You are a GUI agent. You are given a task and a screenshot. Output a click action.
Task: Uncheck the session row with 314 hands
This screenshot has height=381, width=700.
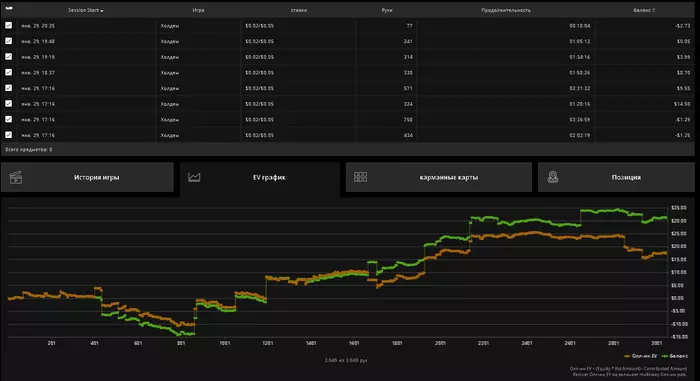click(8, 57)
